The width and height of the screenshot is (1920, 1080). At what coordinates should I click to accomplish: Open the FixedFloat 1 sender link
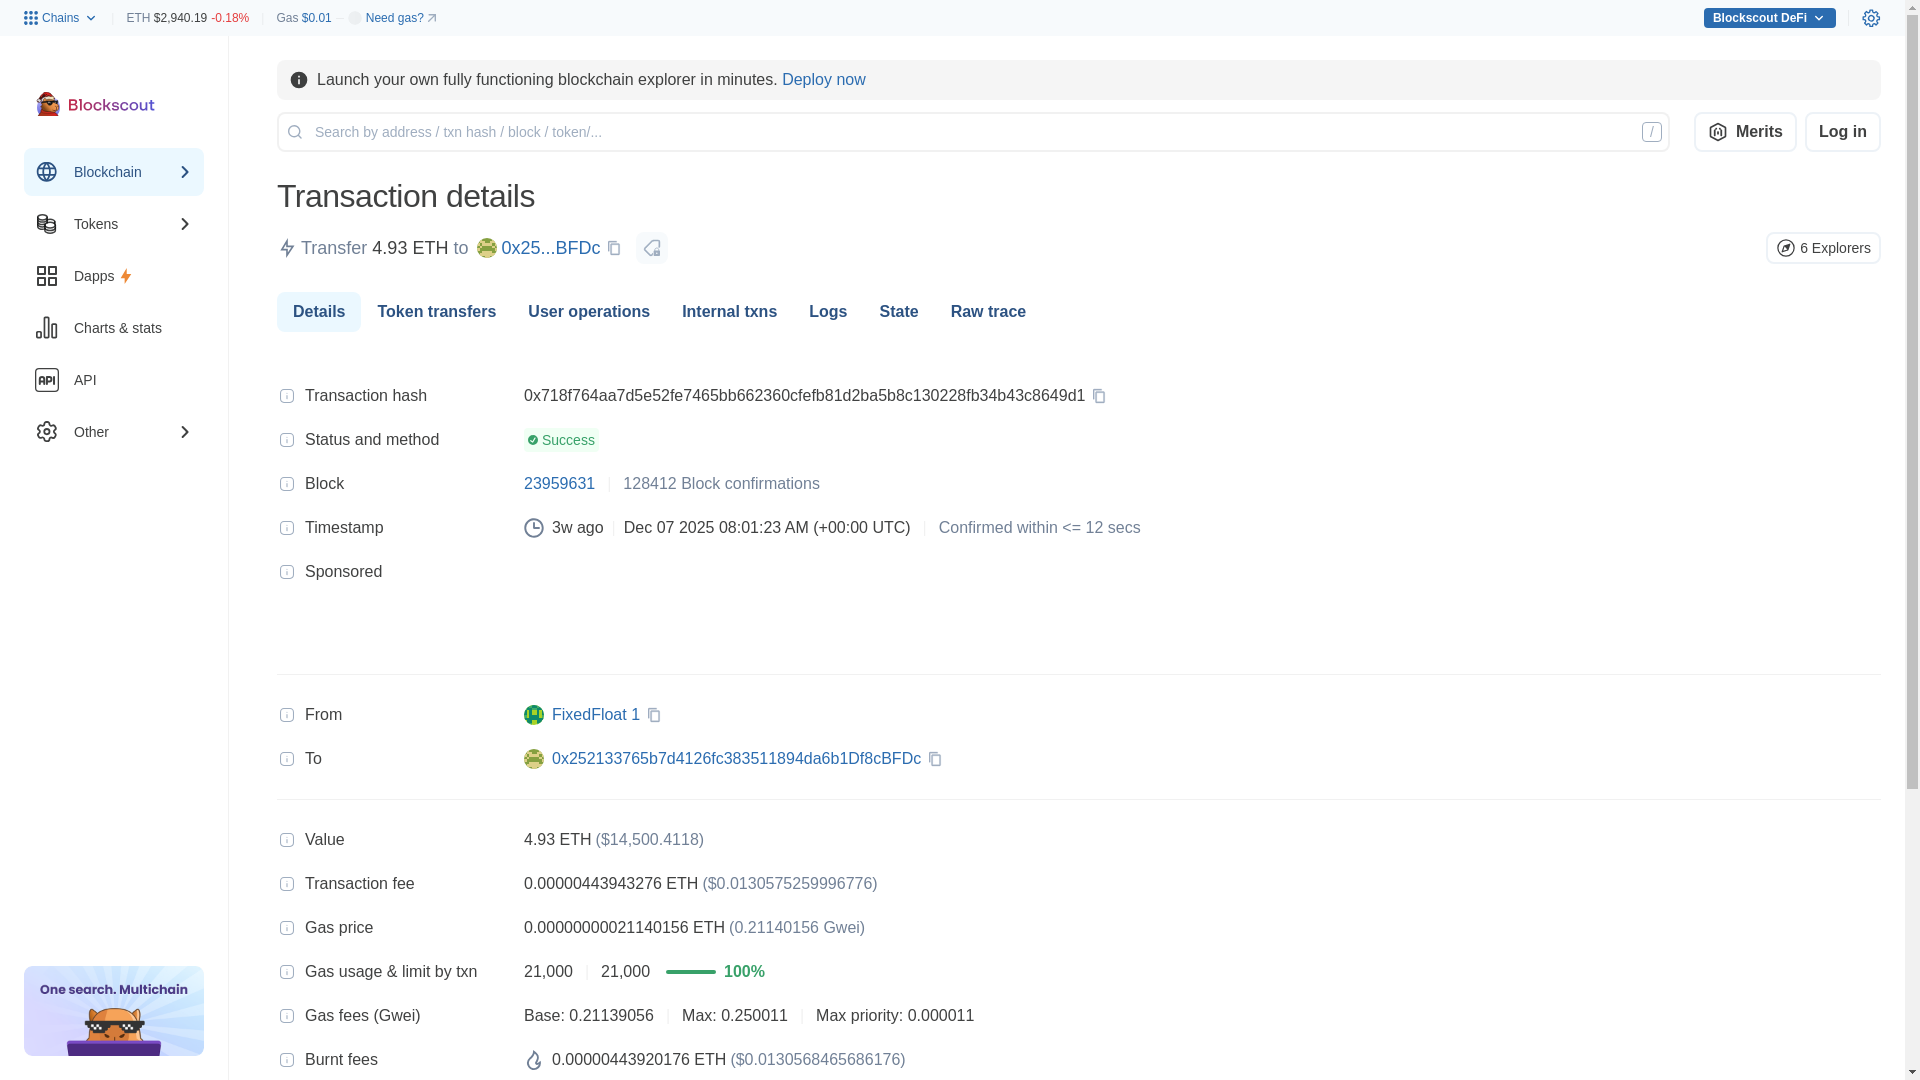pos(596,715)
